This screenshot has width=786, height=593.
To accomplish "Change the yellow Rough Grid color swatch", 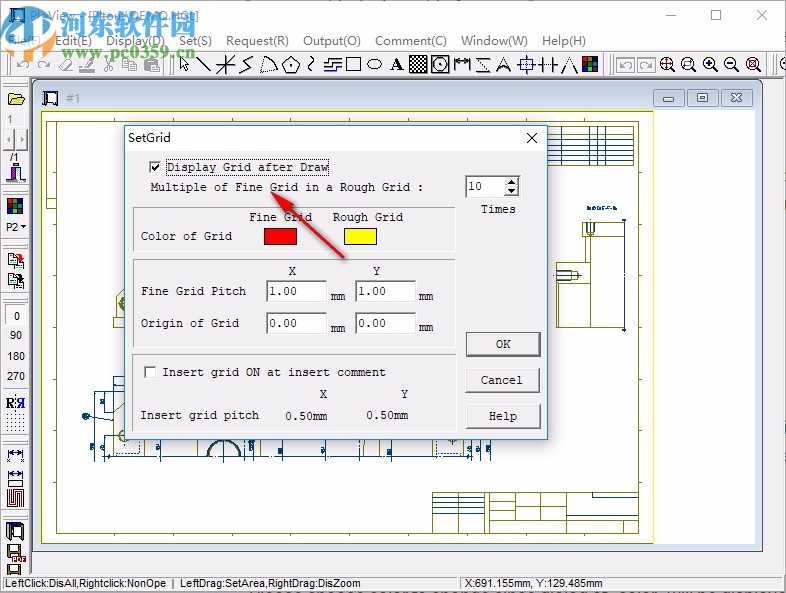I will pos(360,236).
